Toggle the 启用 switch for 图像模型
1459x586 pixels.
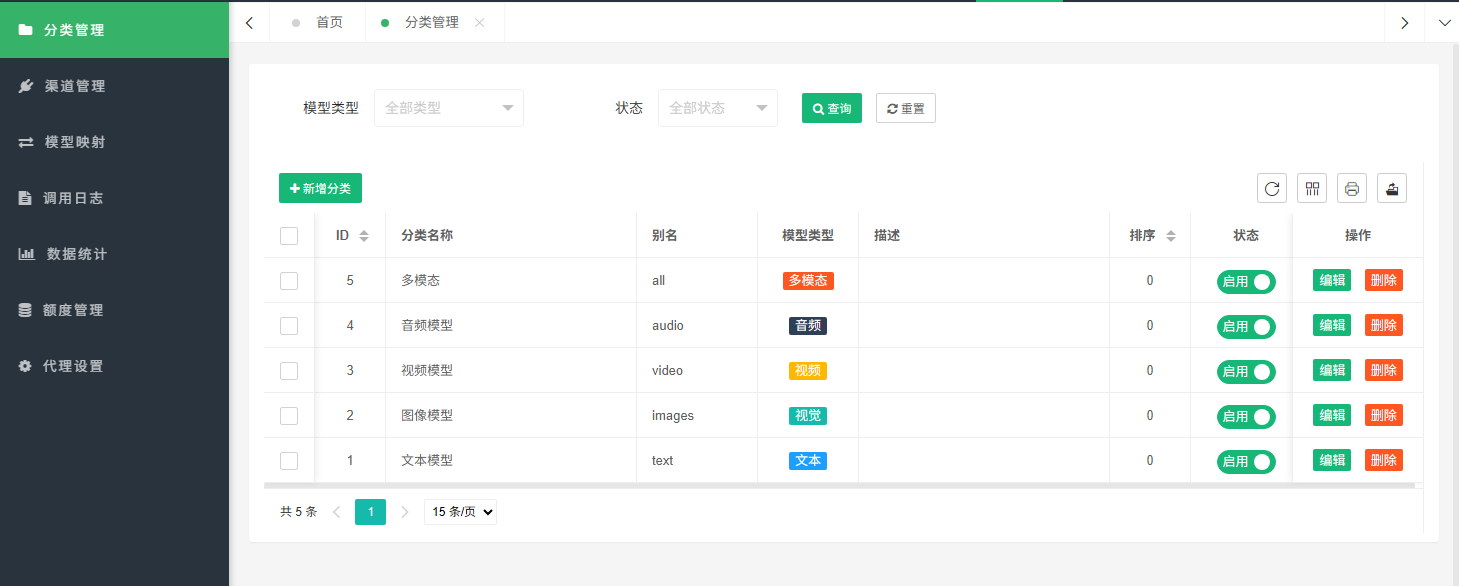[x=1246, y=417]
